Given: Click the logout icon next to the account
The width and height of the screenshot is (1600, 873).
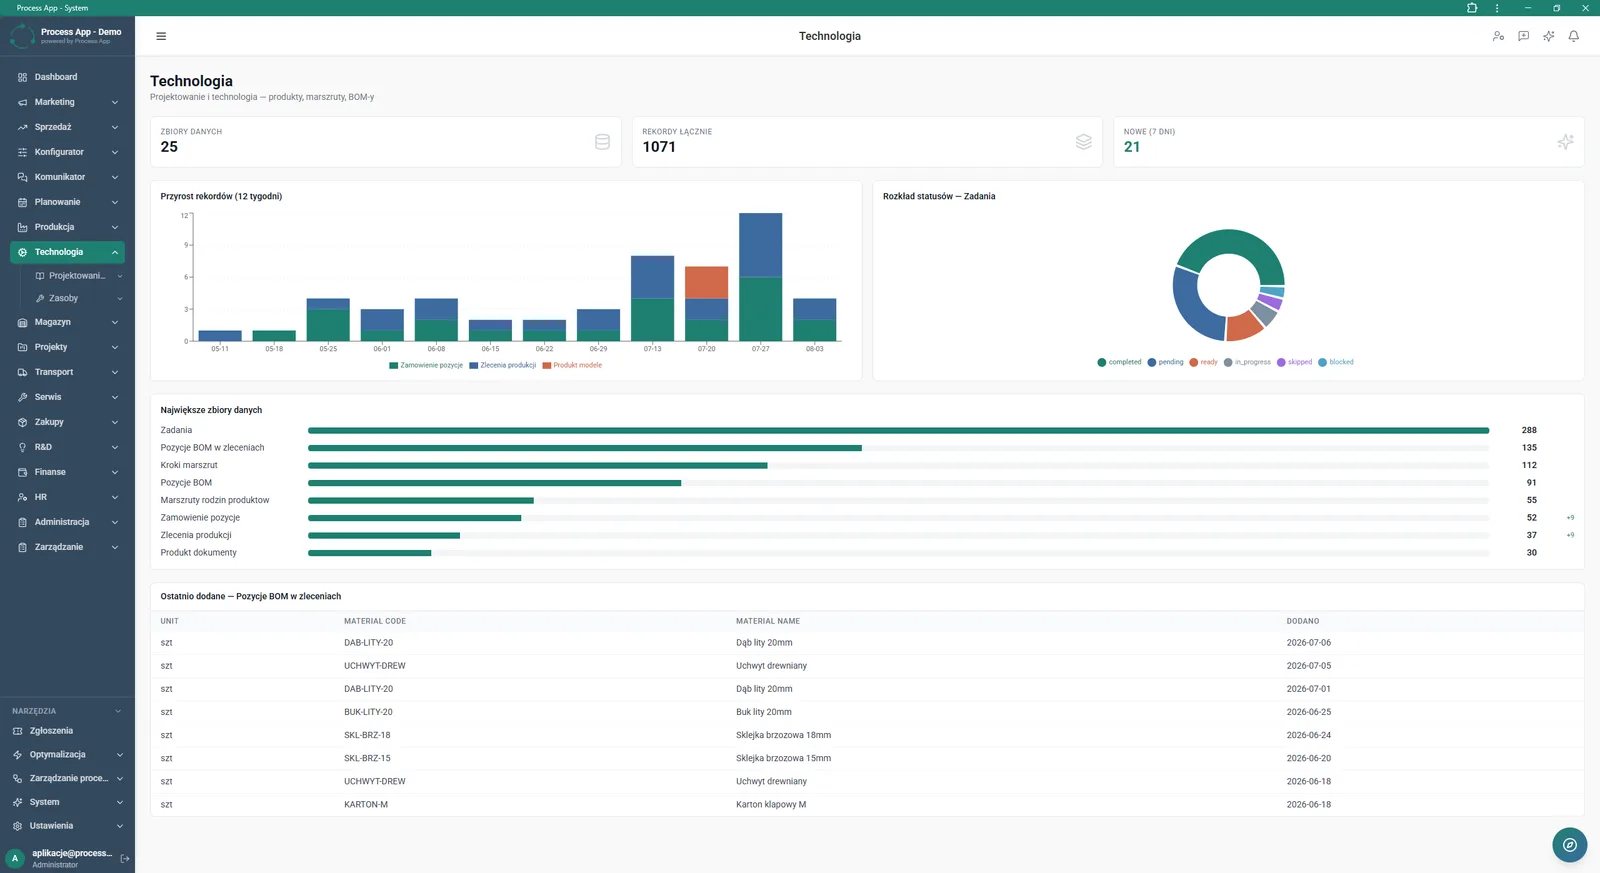Looking at the screenshot, I should [x=125, y=858].
